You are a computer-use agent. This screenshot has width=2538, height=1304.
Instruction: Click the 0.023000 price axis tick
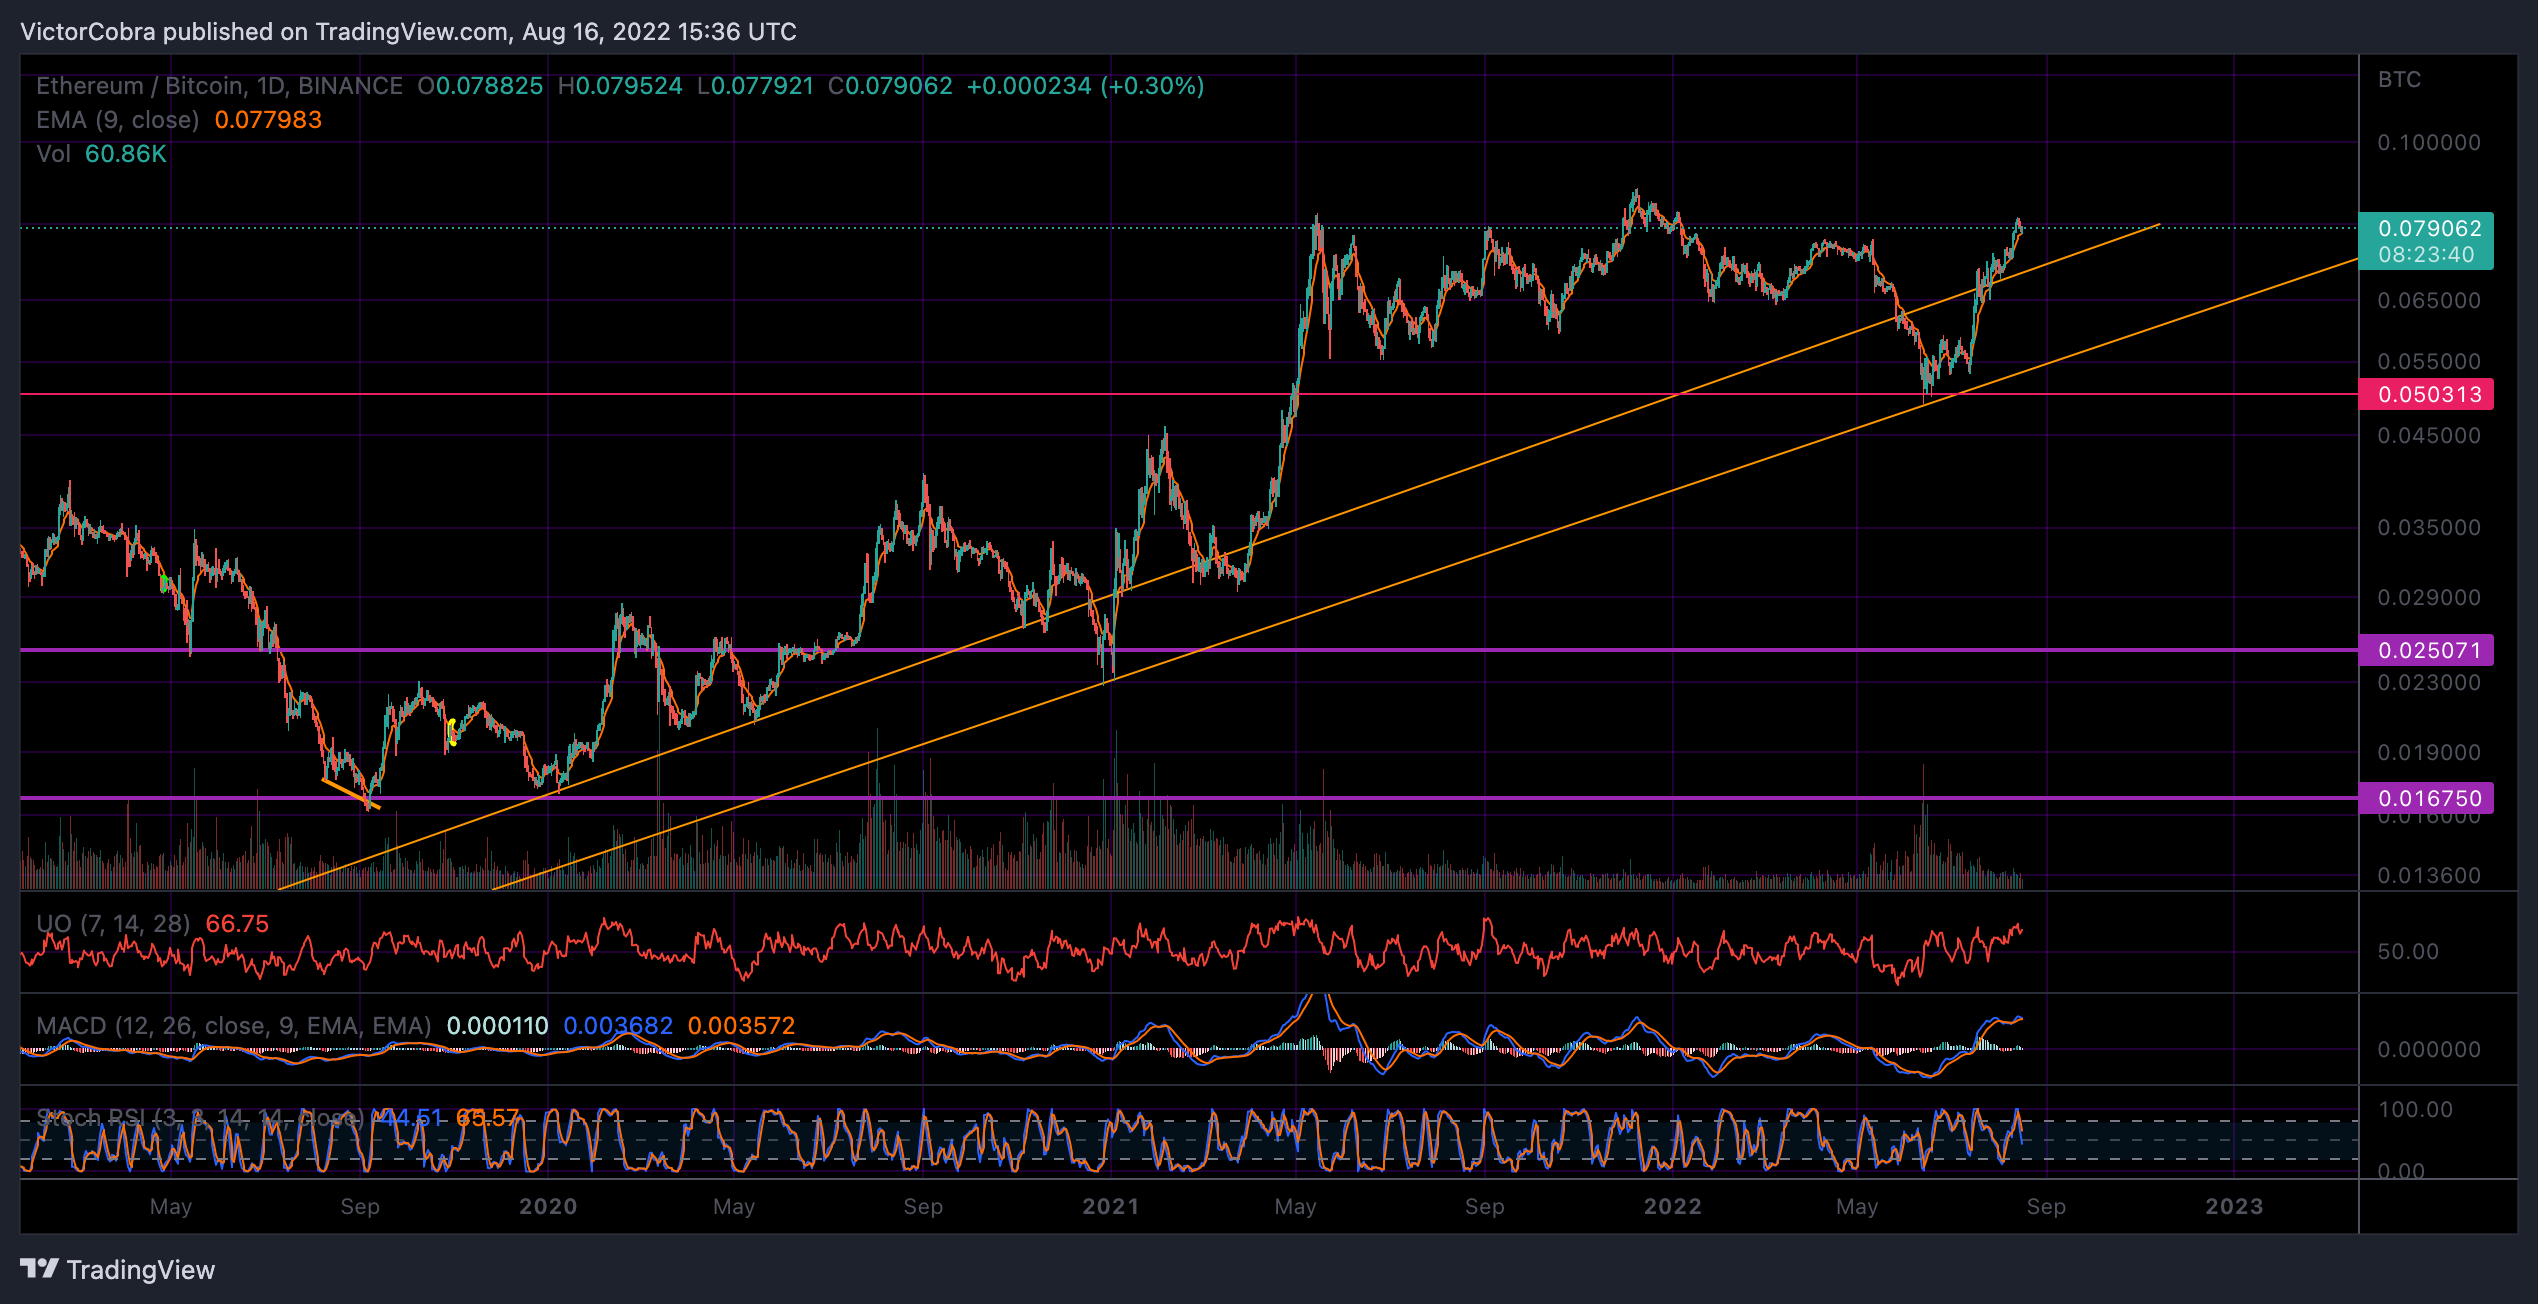click(2429, 683)
